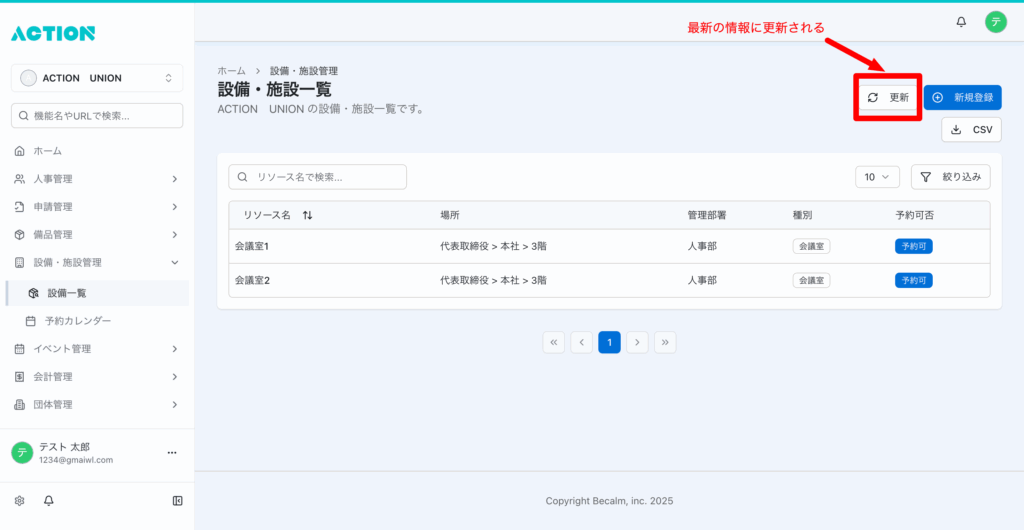Screen dimensions: 1024x530
Task: Click the sort arrows next to リソース名
Action: (307, 215)
